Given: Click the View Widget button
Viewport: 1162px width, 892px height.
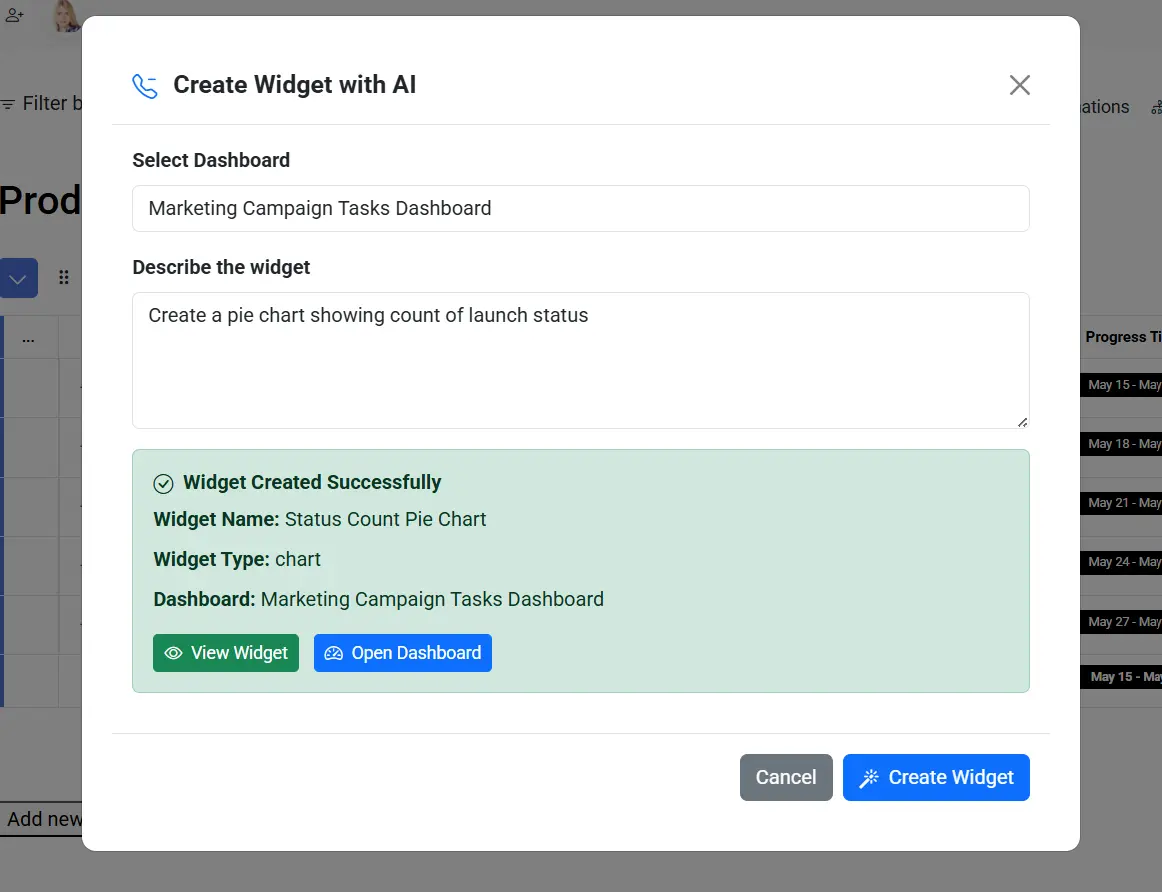Looking at the screenshot, I should click(x=226, y=653).
